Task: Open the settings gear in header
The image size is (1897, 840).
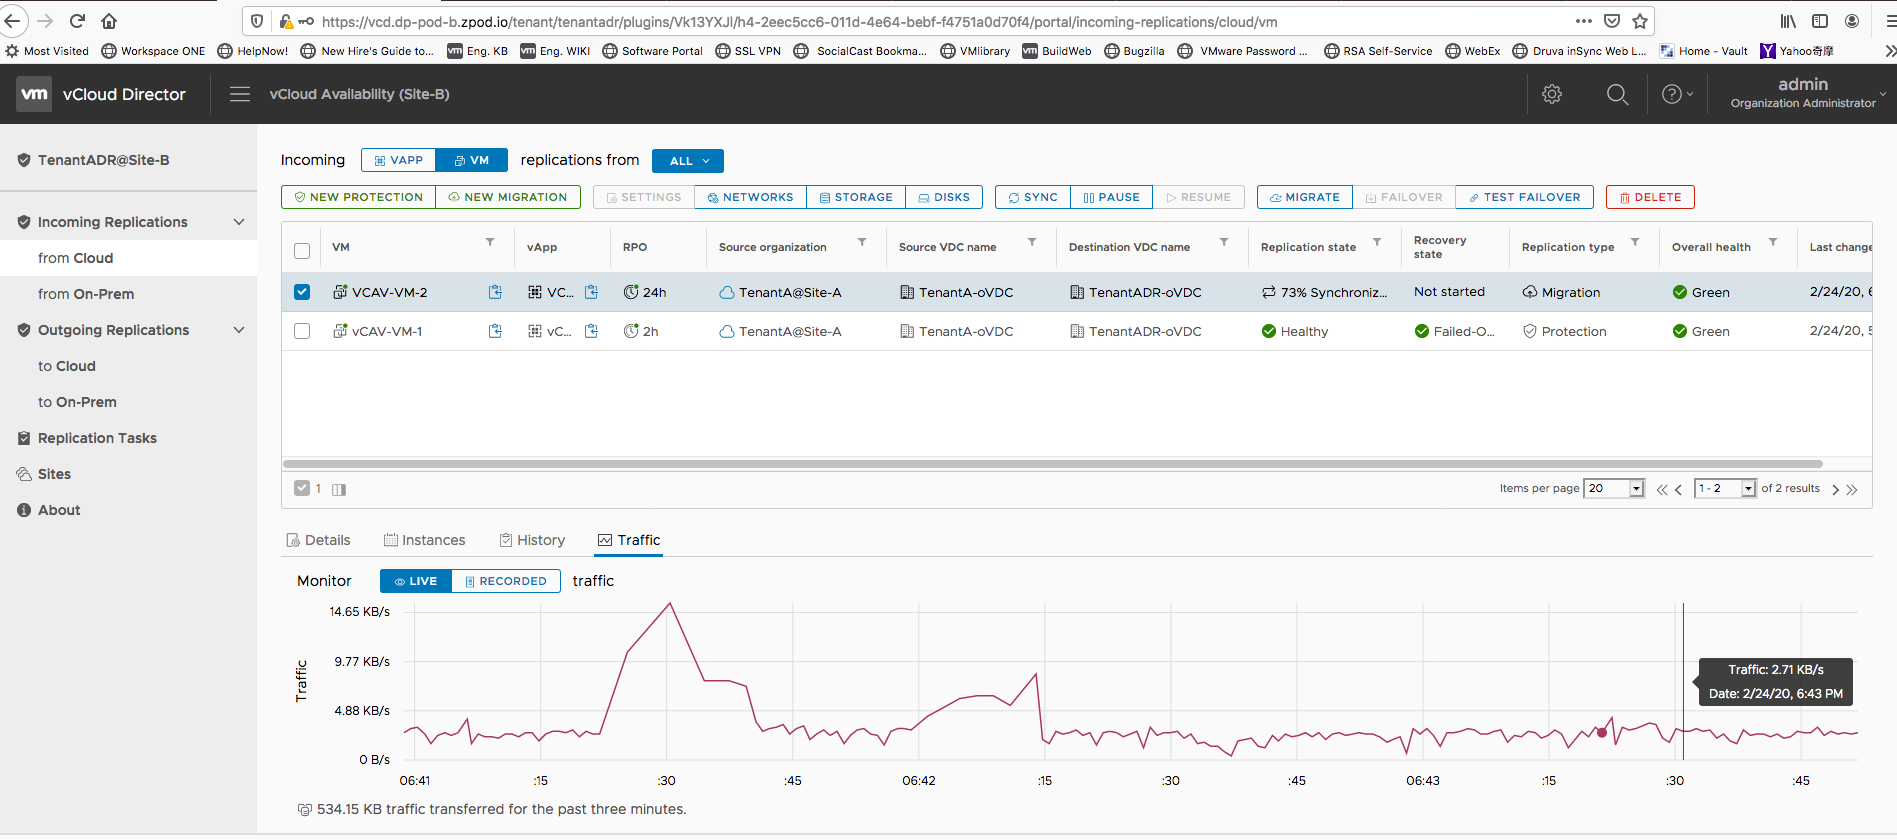Action: point(1552,94)
